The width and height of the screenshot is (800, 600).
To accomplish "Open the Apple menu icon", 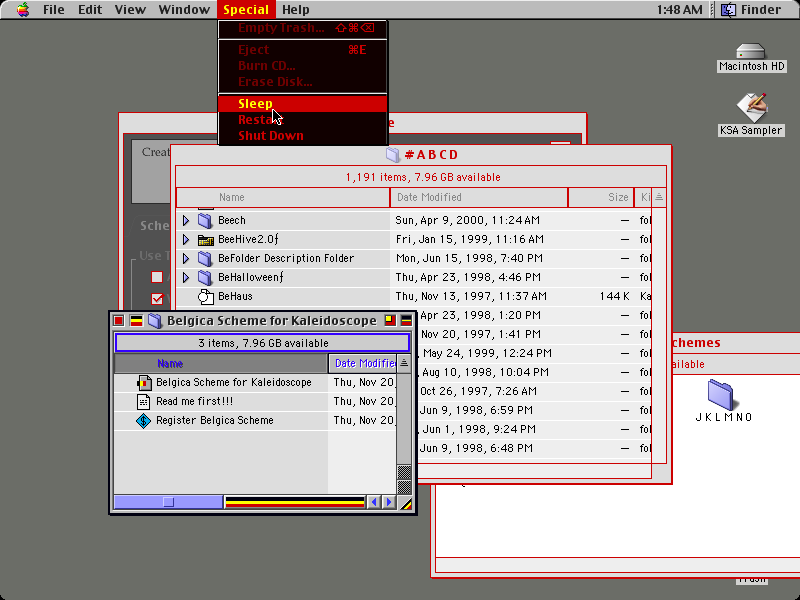I will point(22,9).
